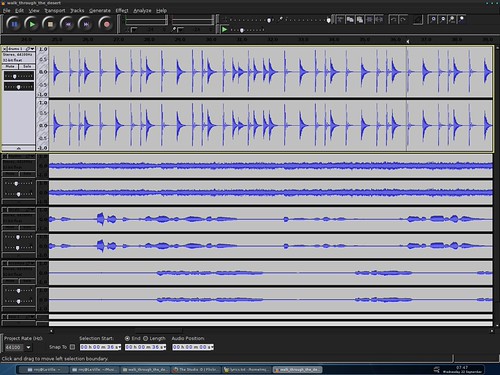Skip to end with the fast-forward button
Screen dimensions: 500x375
(x=86, y=24)
